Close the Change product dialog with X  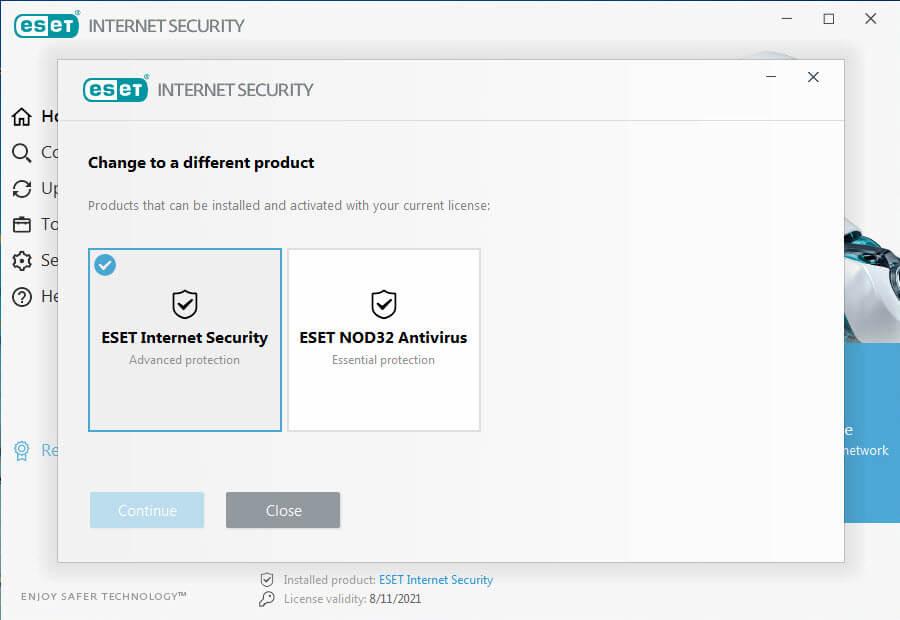[x=813, y=77]
